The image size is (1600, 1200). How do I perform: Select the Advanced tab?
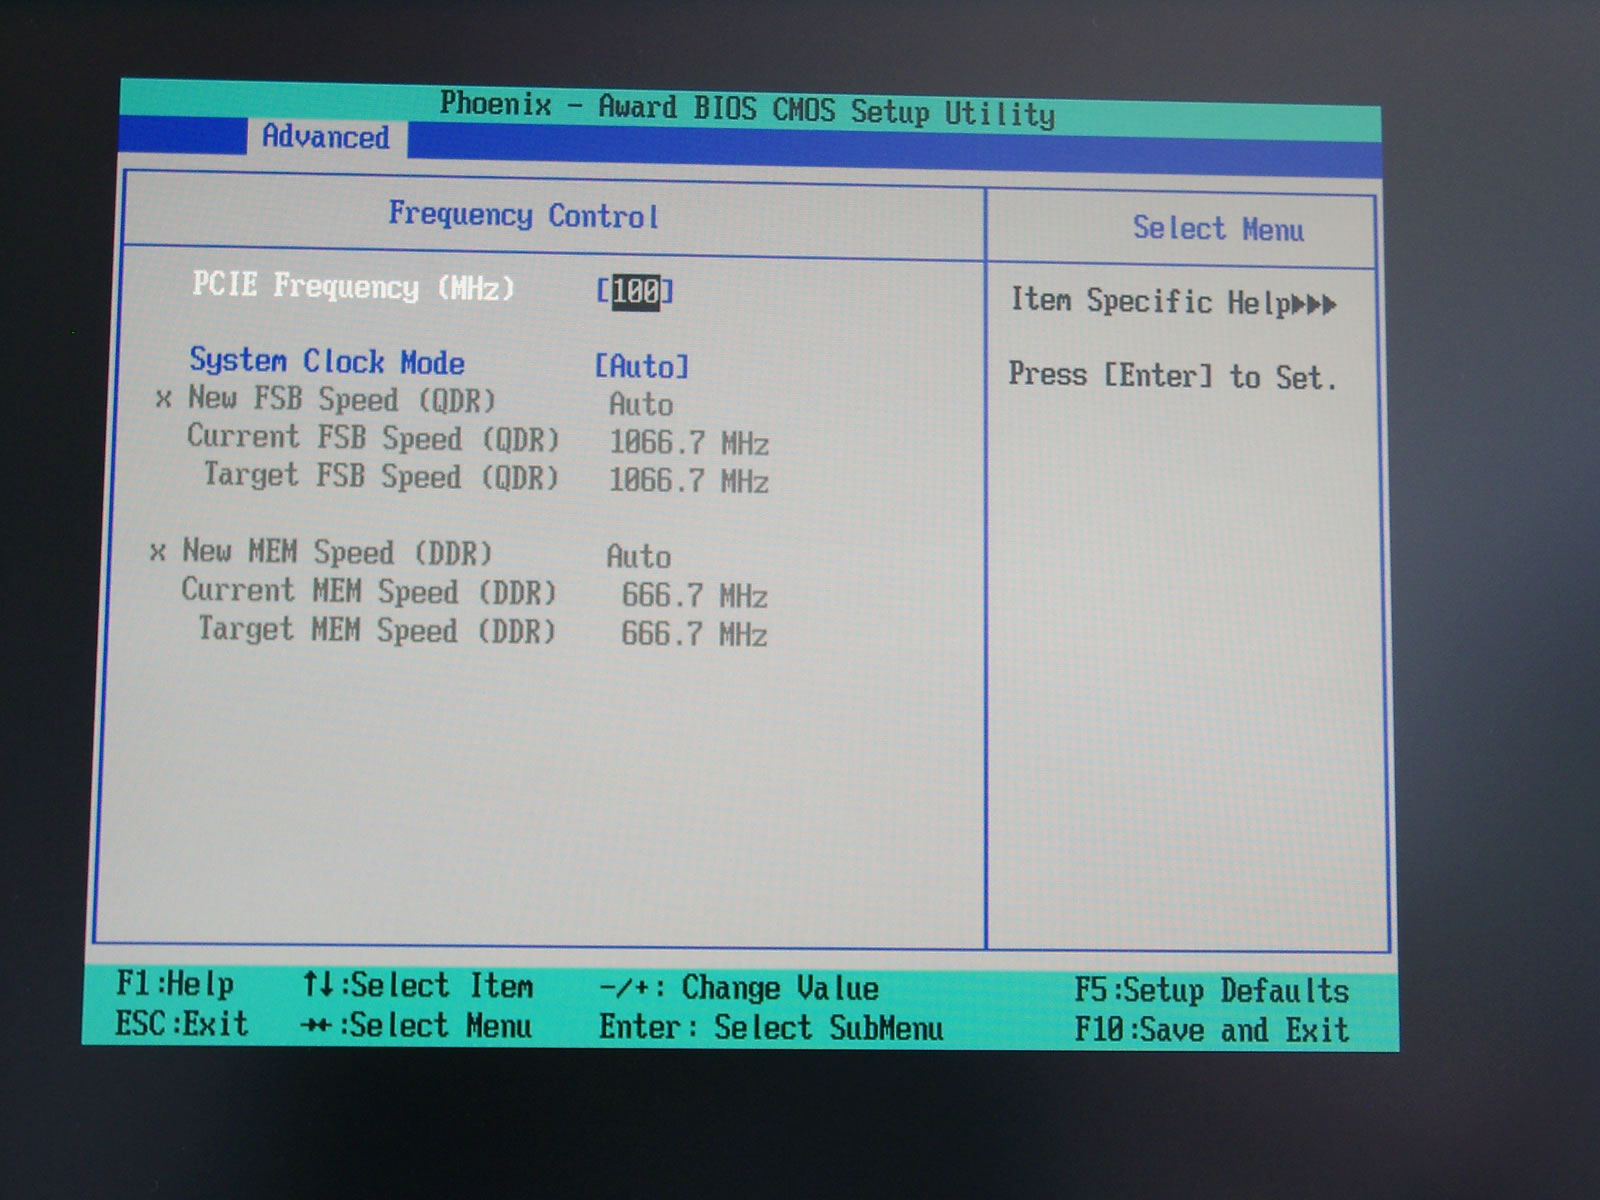[326, 137]
